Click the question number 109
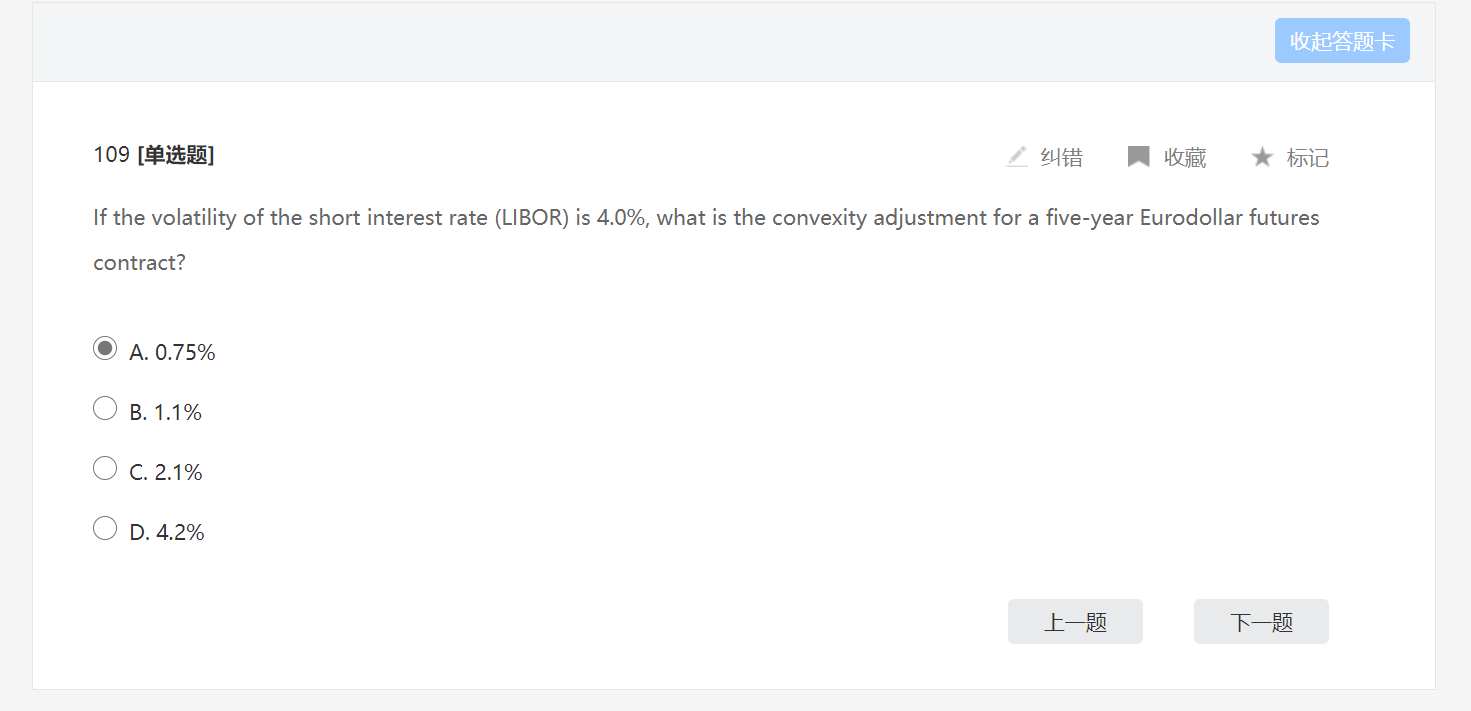 [111, 155]
